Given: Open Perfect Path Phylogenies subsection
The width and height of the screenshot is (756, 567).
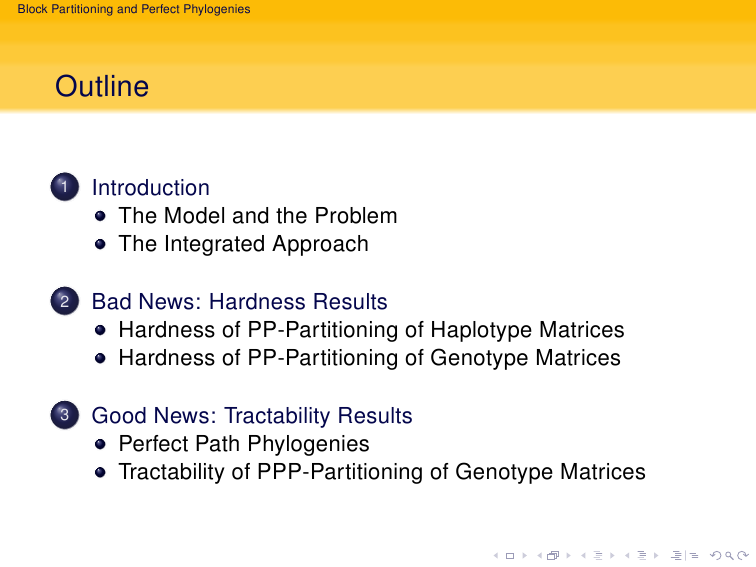Looking at the screenshot, I should coord(244,444).
